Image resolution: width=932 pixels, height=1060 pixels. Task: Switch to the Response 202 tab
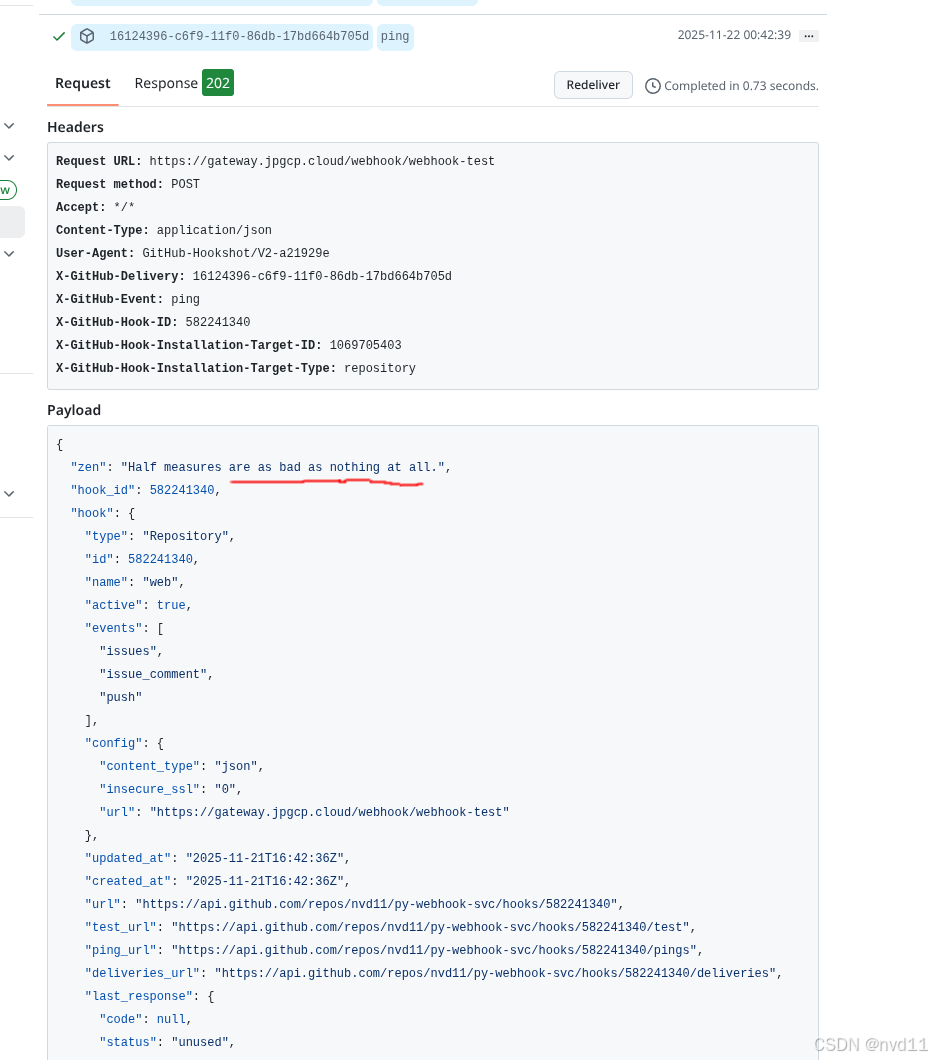184,83
